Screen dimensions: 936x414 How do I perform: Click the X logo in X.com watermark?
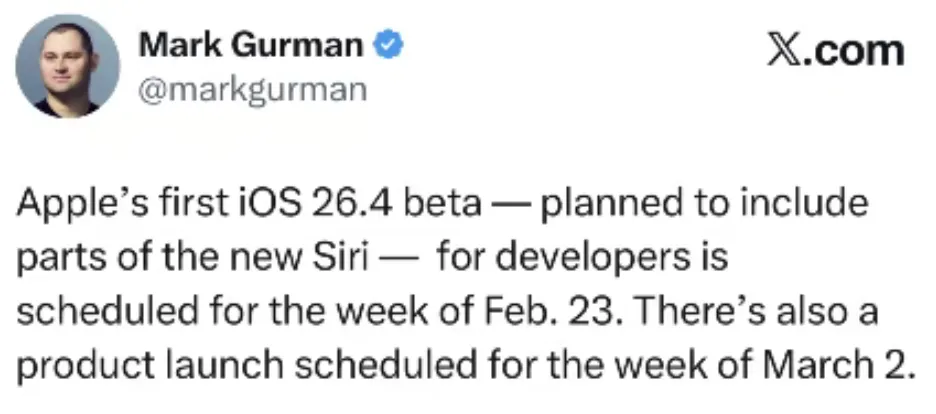tap(784, 50)
